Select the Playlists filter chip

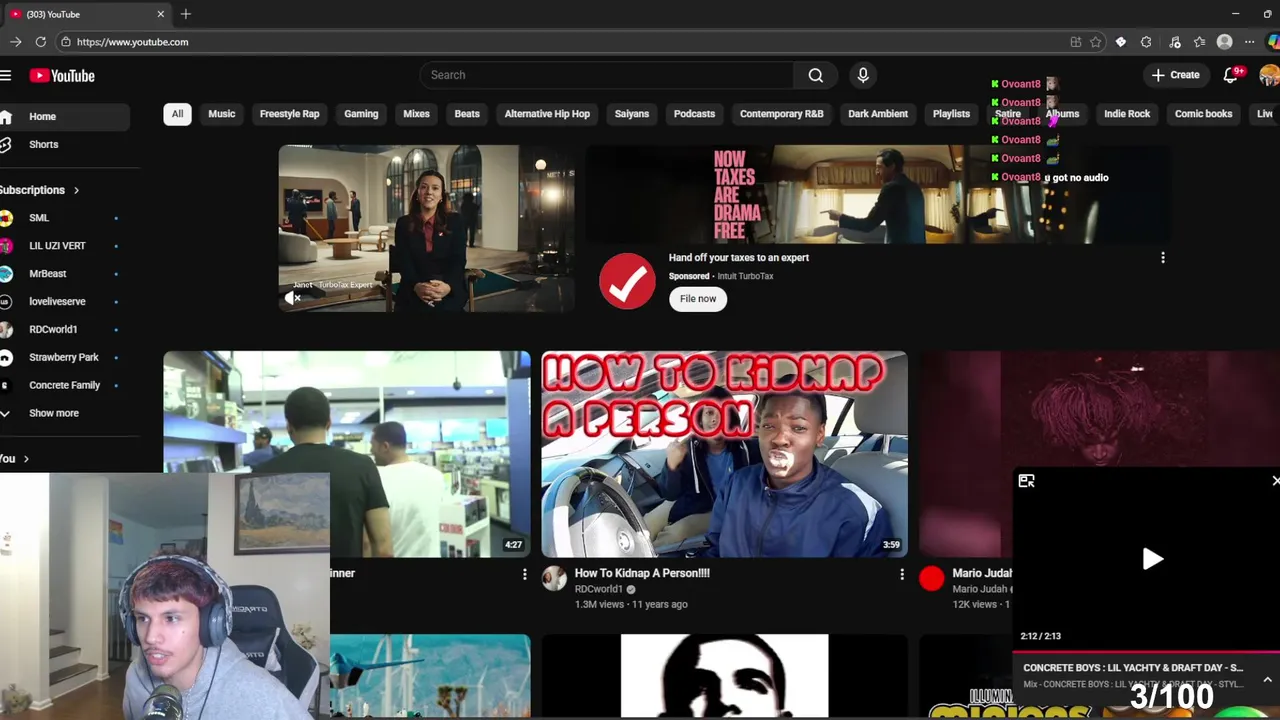coord(951,114)
